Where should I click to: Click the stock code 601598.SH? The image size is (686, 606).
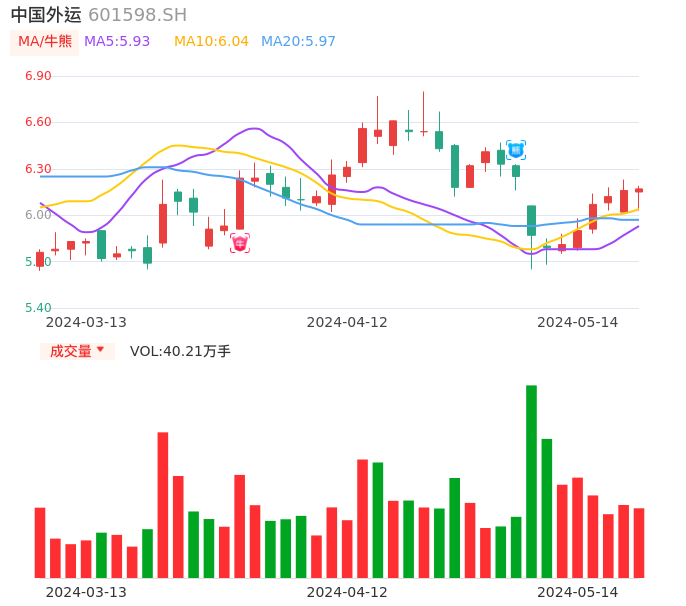(x=137, y=15)
